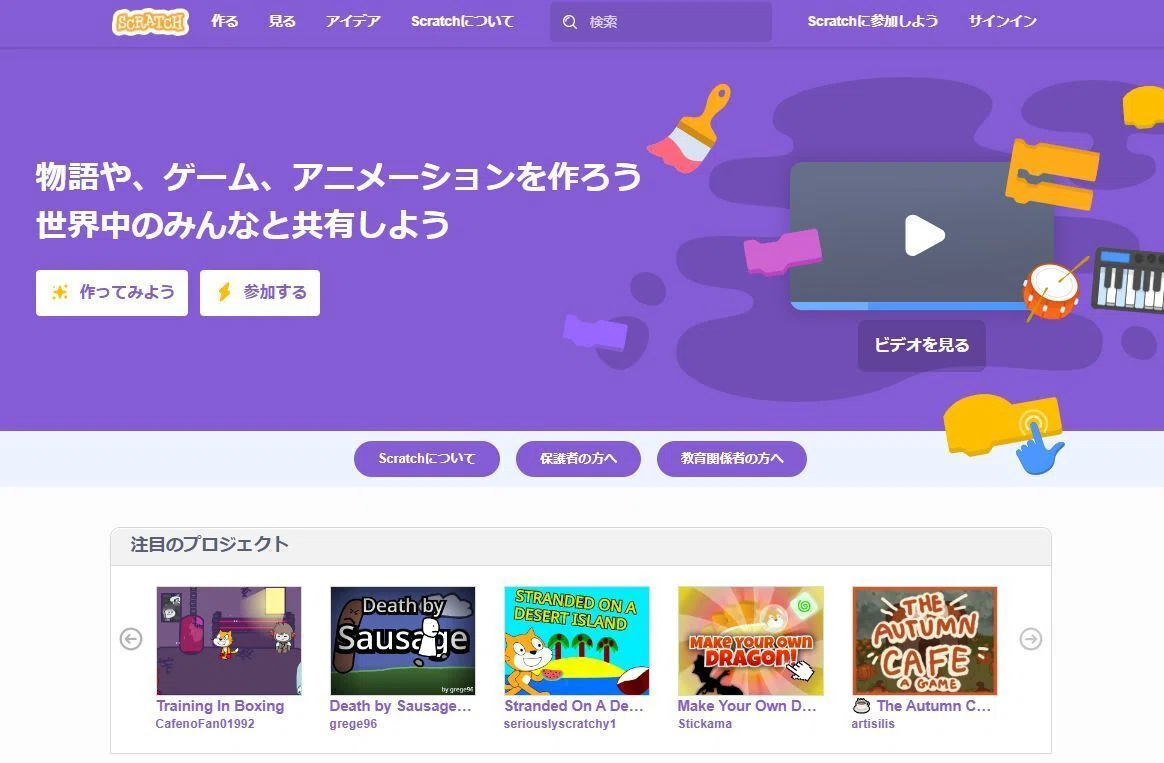Viewport: 1164px width, 763px height.
Task: Click the 参加する button
Action: (260, 292)
